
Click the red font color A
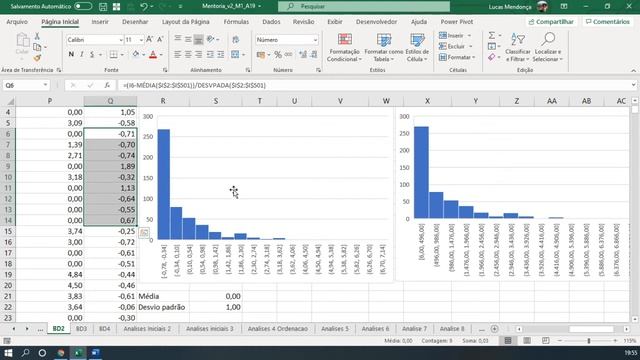pyautogui.click(x=153, y=54)
